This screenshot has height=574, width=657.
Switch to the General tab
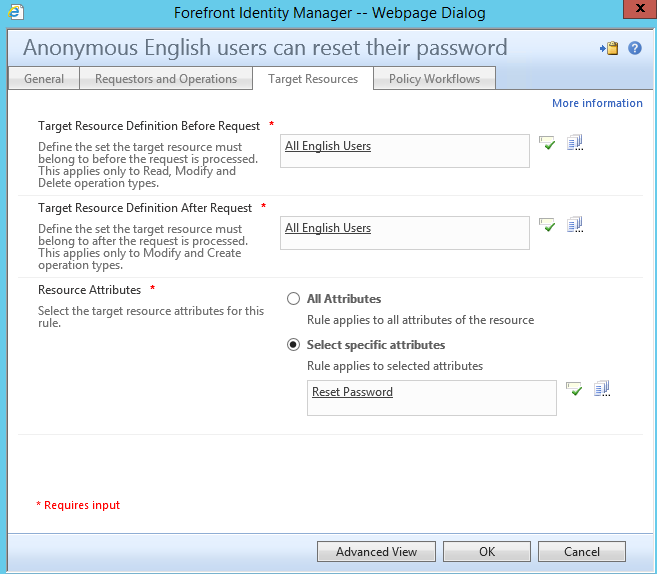click(44, 78)
